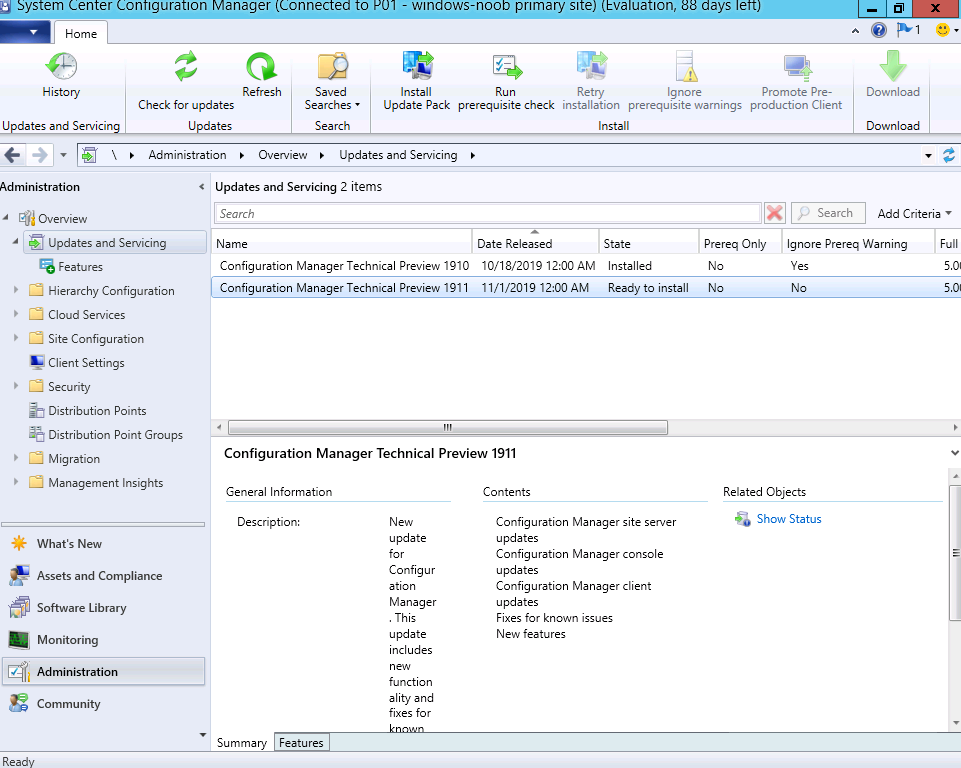The image size is (961, 768).
Task: Open Assets and Compliance workspace
Action: coord(99,576)
